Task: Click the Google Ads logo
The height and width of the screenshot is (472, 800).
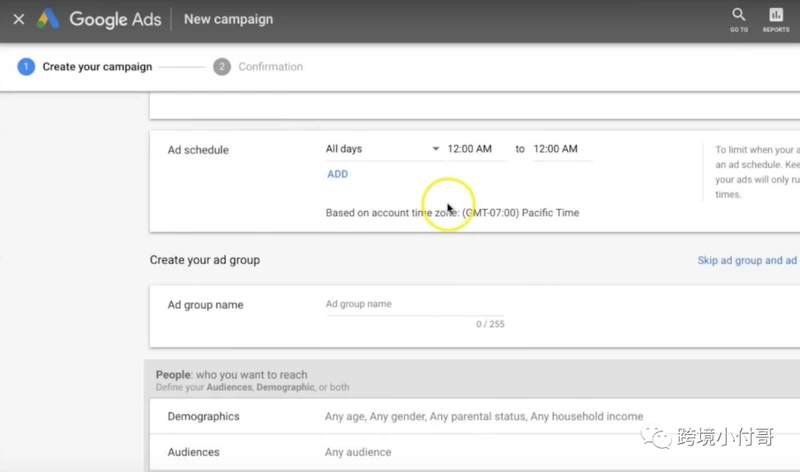Action: (48, 19)
